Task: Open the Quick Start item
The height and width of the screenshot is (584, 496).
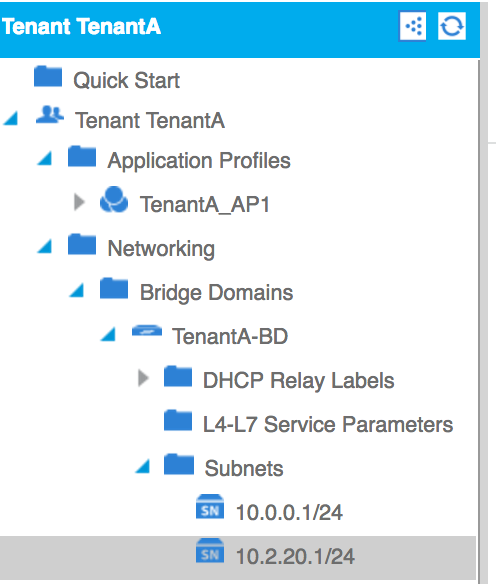Action: (126, 80)
